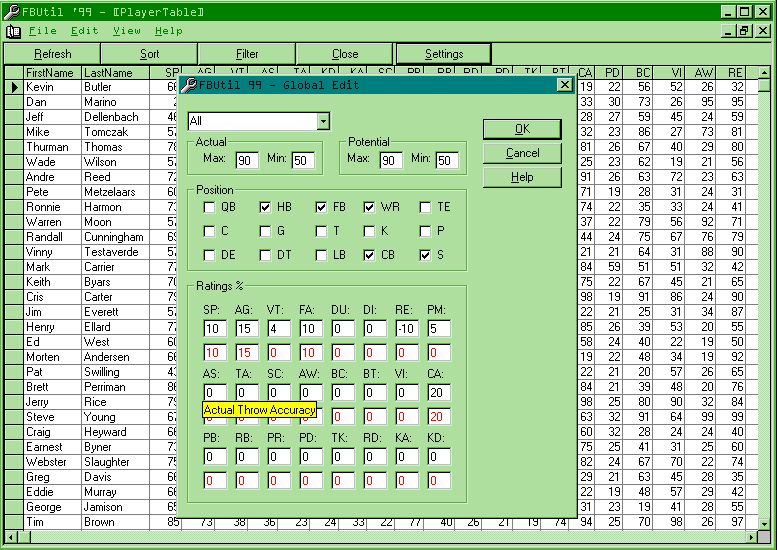Uncheck the WR position checkbox
777x550 pixels.
(369, 207)
